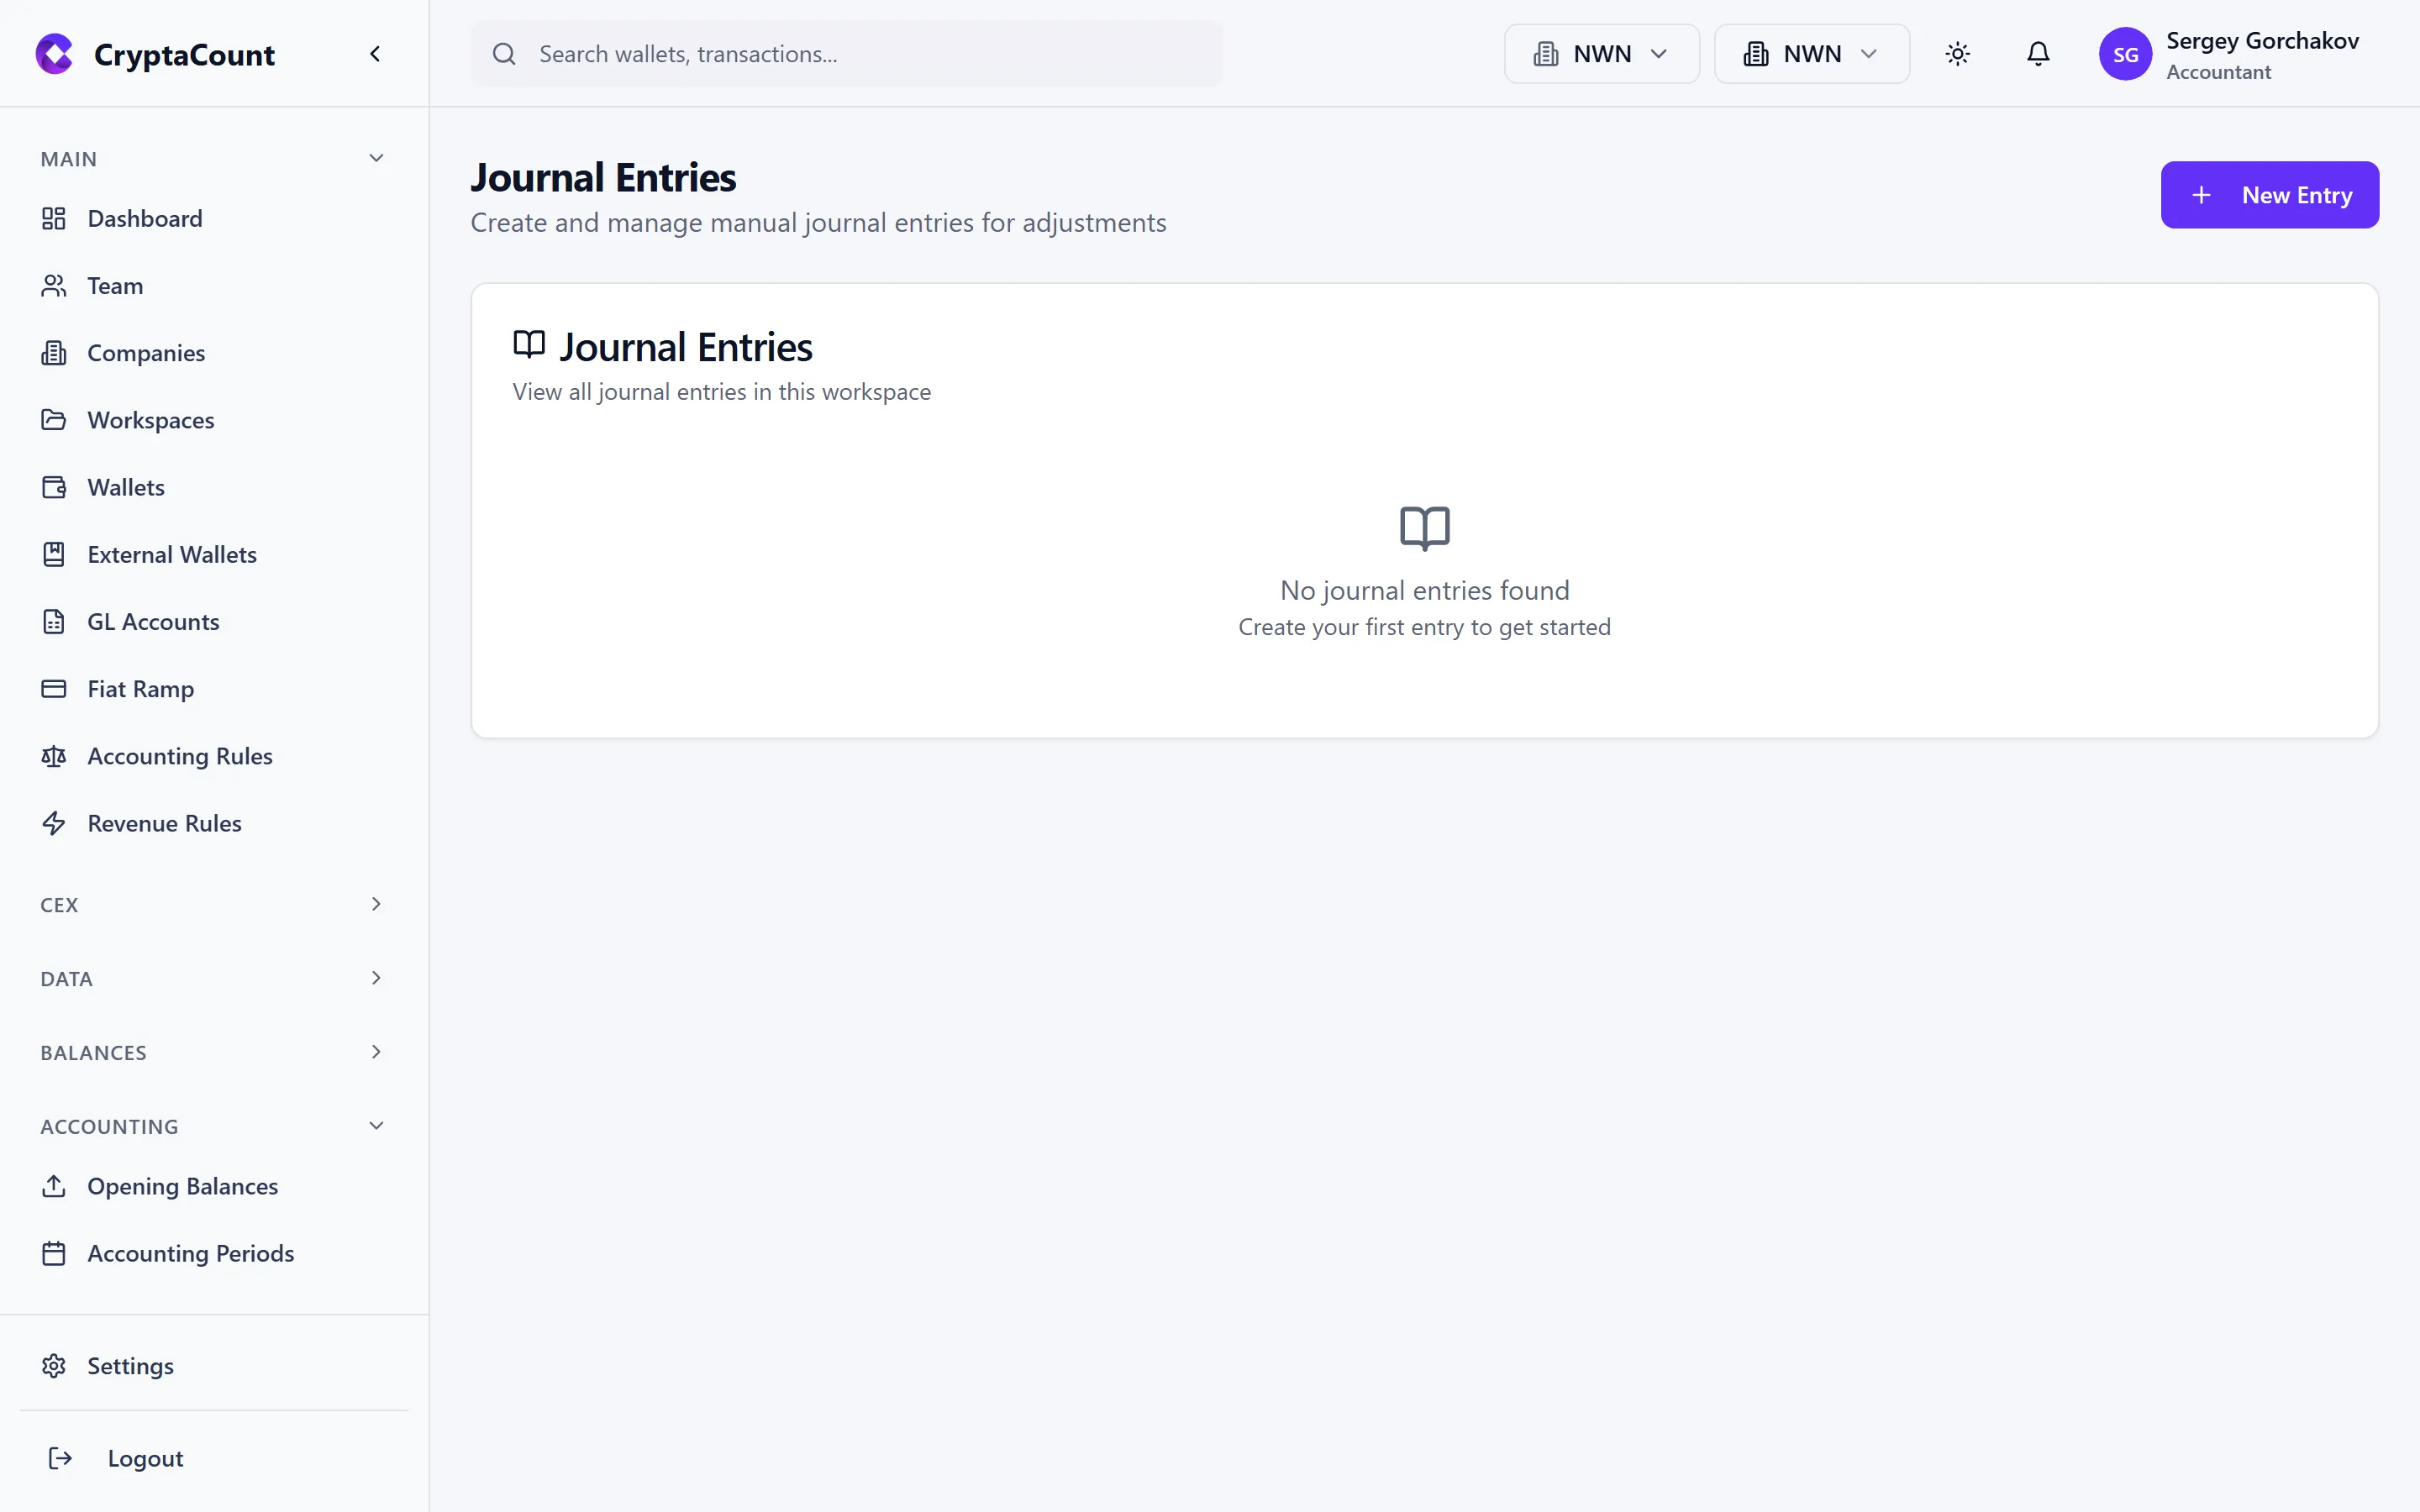Viewport: 2420px width, 1512px height.
Task: Expand the CEX section
Action: point(375,903)
